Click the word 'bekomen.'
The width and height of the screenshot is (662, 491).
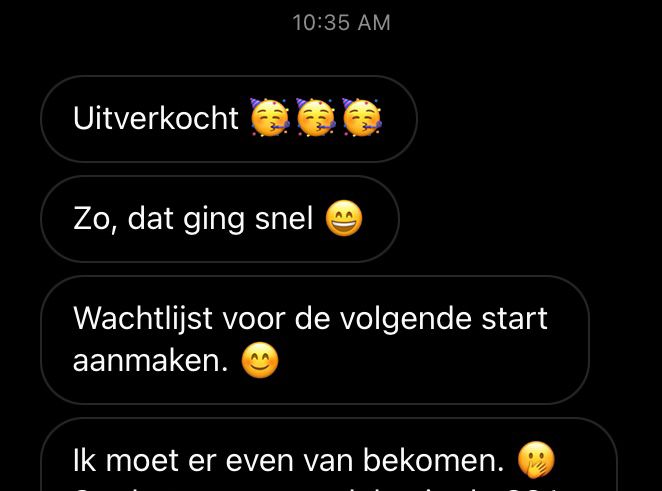[x=434, y=460]
